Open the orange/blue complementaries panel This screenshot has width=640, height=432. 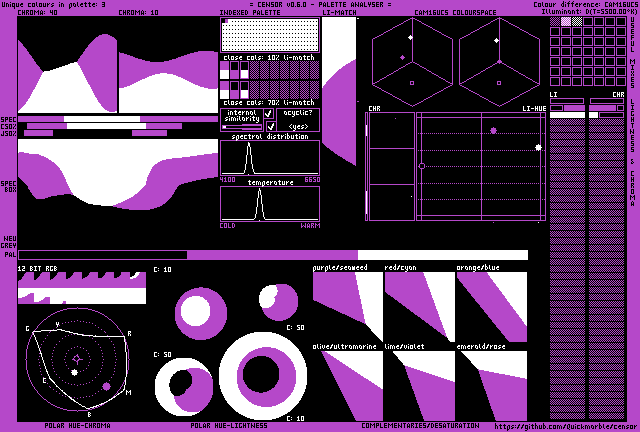(x=492, y=307)
